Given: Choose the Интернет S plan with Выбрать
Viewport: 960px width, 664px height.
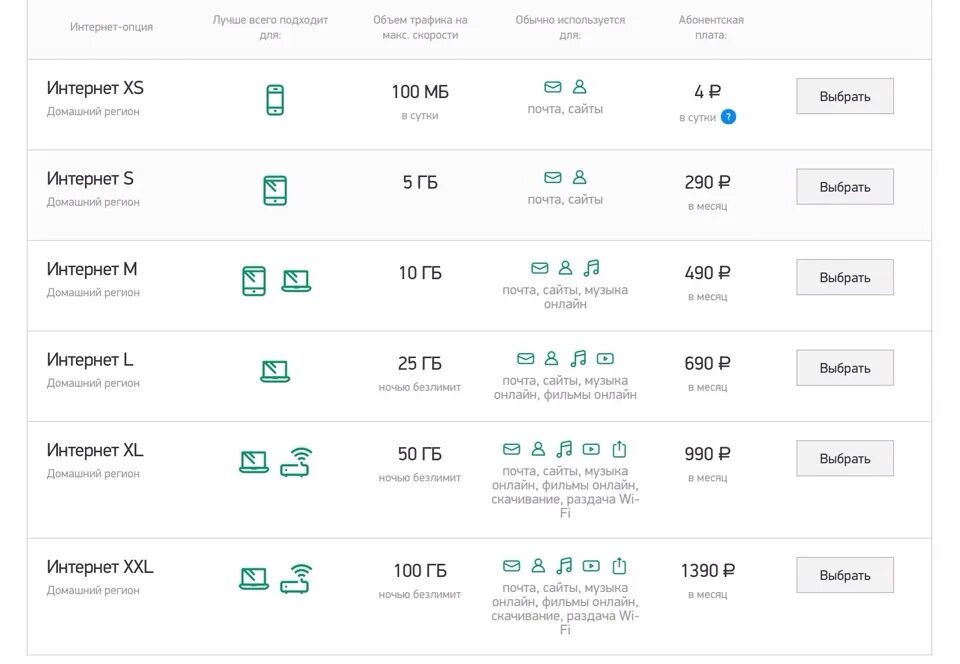Looking at the screenshot, I should (x=845, y=187).
